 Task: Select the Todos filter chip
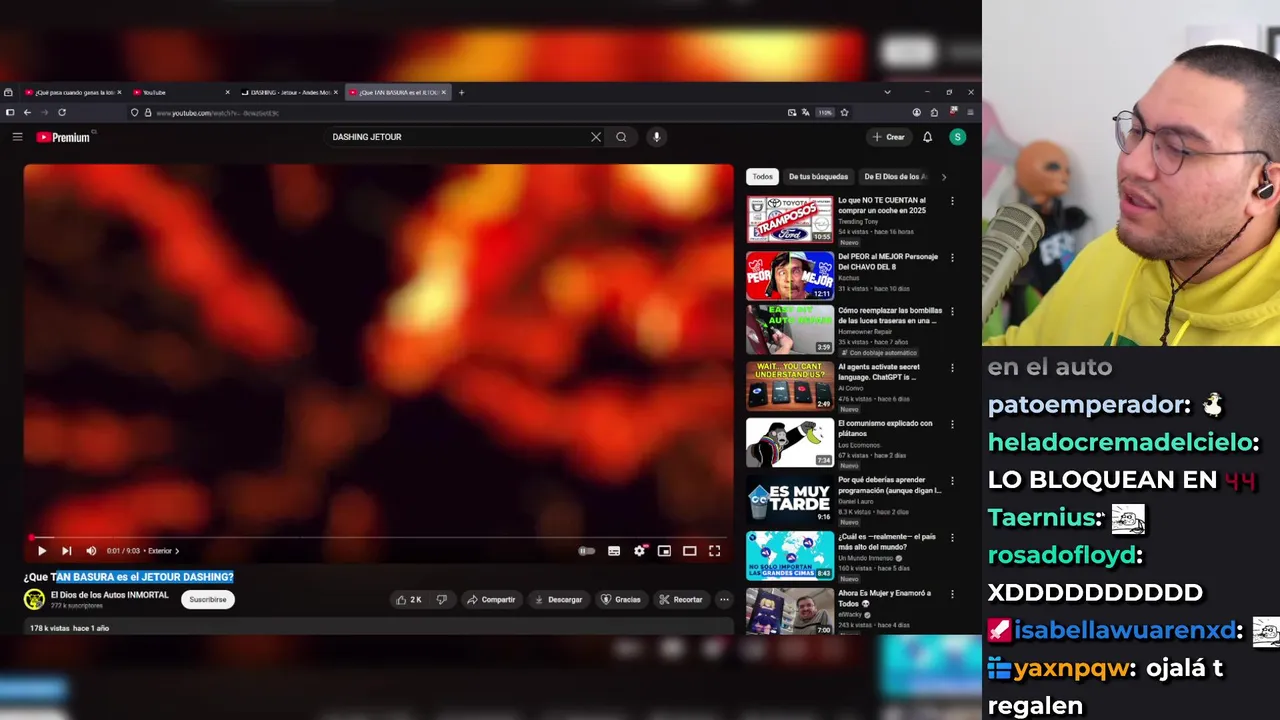[x=763, y=177]
